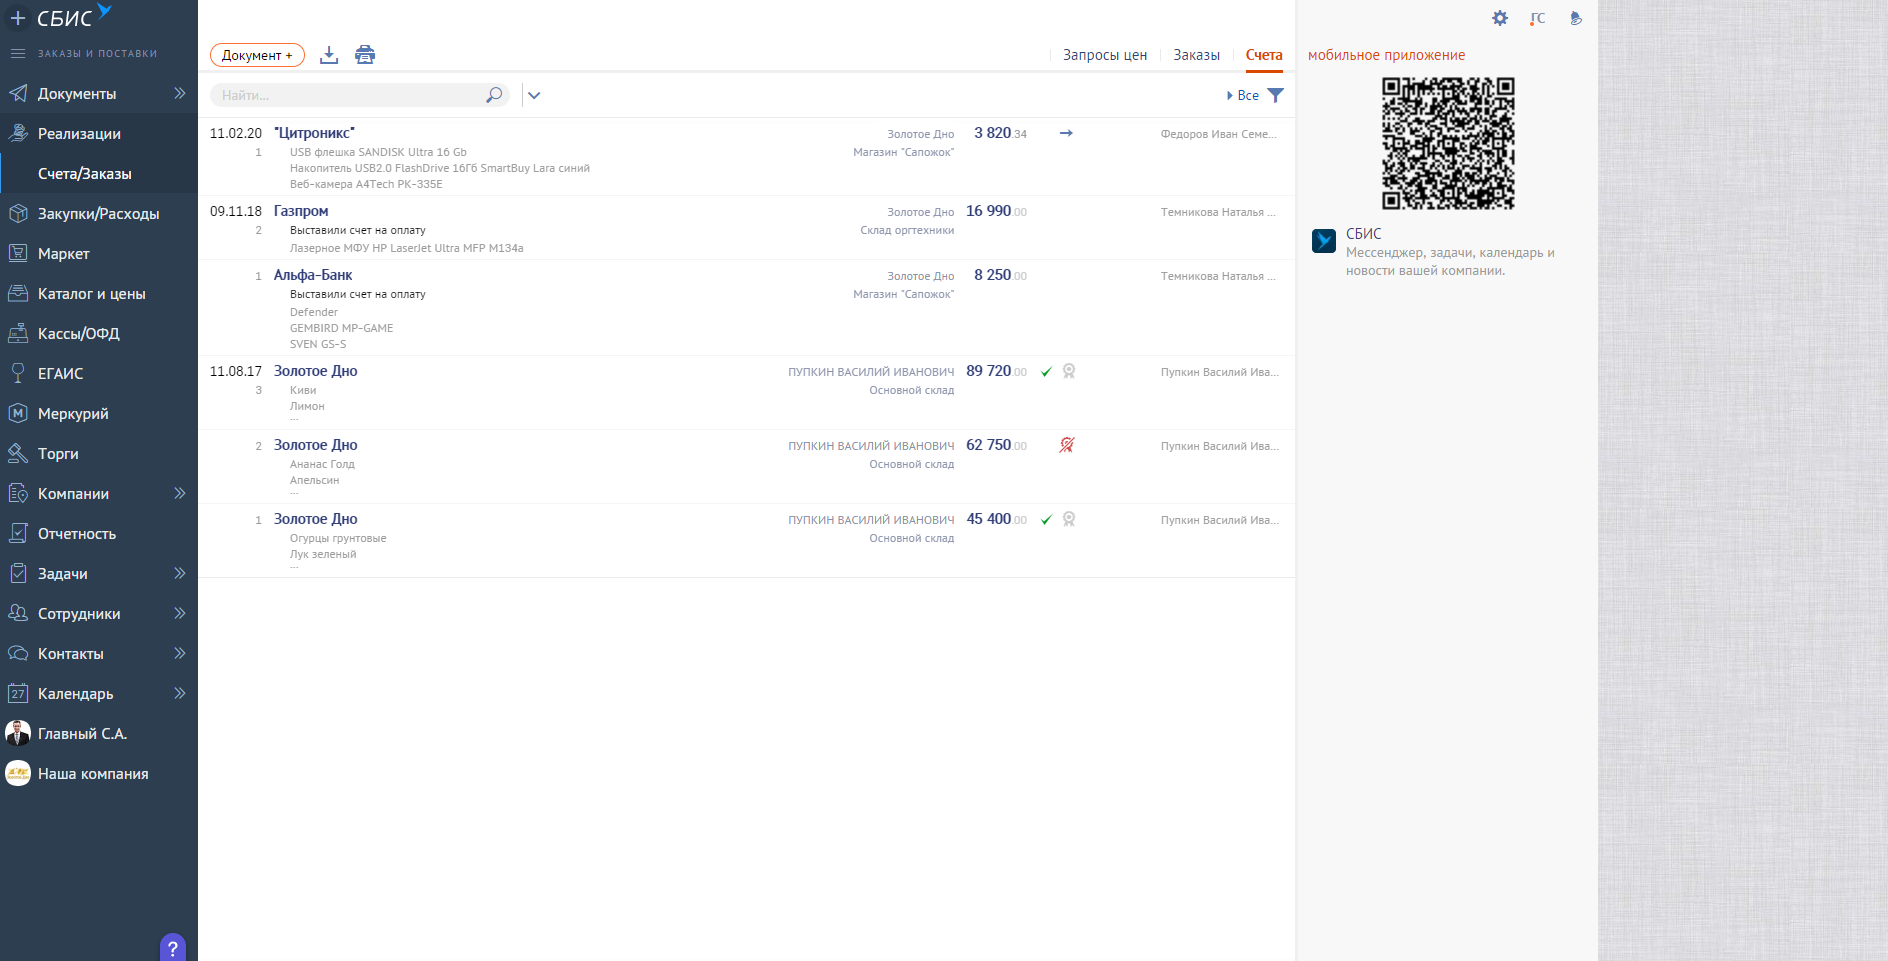Click the Документ + button
Screen dimensions: 1888x961
click(257, 55)
